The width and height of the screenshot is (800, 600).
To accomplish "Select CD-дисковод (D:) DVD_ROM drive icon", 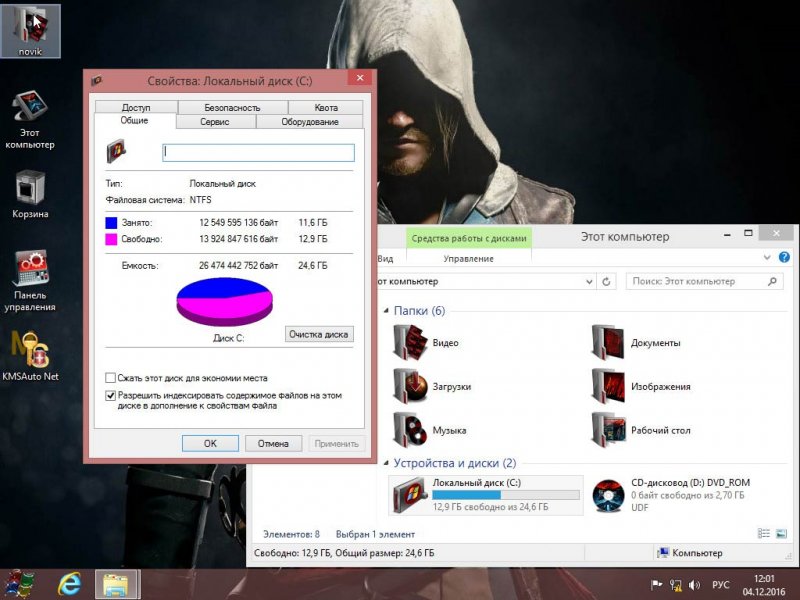I will (608, 495).
